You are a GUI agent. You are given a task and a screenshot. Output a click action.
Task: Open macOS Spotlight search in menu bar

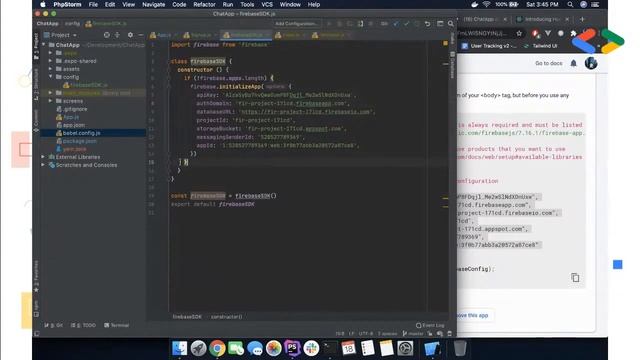(570, 4)
